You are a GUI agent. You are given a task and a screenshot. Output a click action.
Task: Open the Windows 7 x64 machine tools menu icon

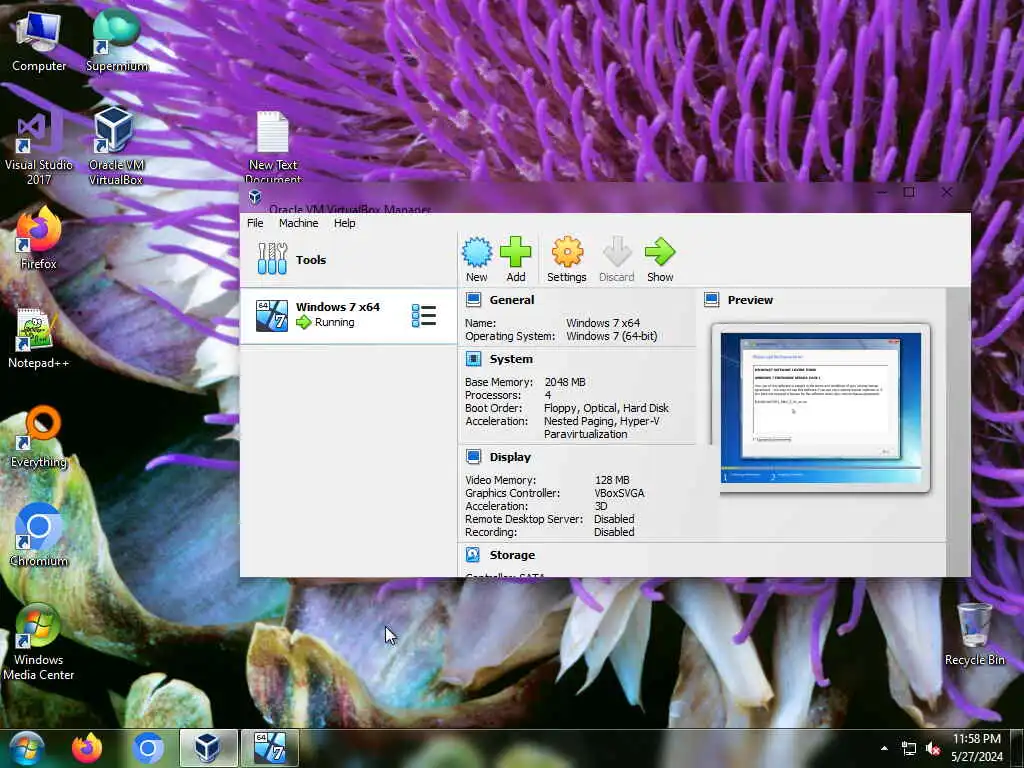pyautogui.click(x=424, y=315)
